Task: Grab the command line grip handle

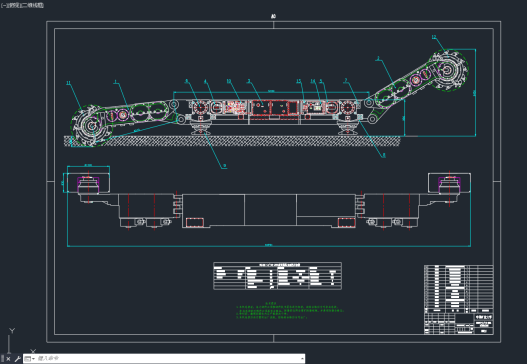Action: 3,359
